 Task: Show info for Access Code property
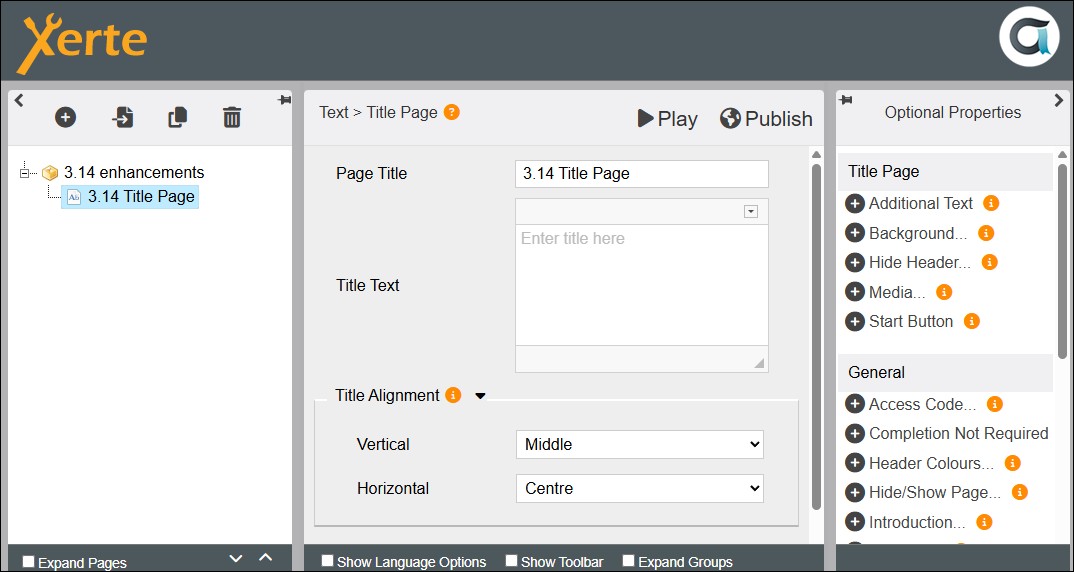coord(995,404)
